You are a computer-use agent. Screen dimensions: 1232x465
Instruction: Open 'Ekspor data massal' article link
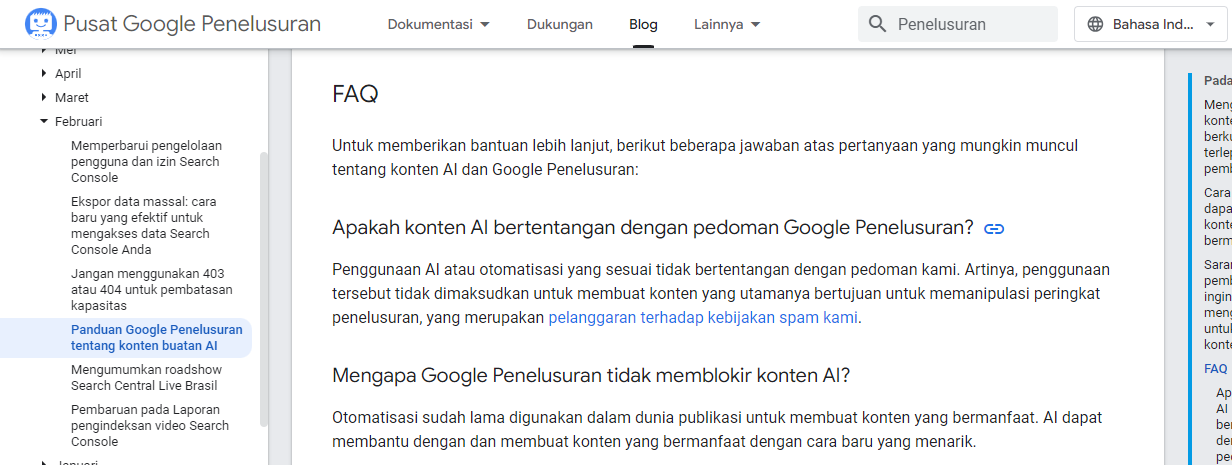[143, 225]
